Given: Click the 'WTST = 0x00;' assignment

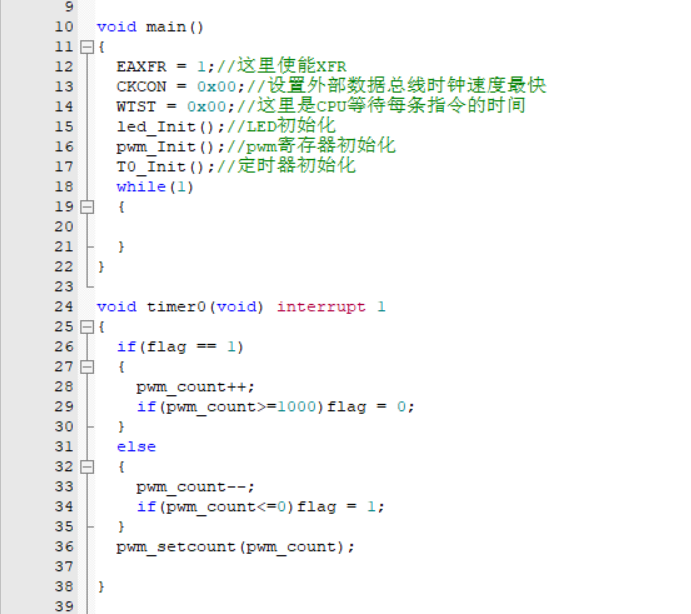Looking at the screenshot, I should coord(175,107).
